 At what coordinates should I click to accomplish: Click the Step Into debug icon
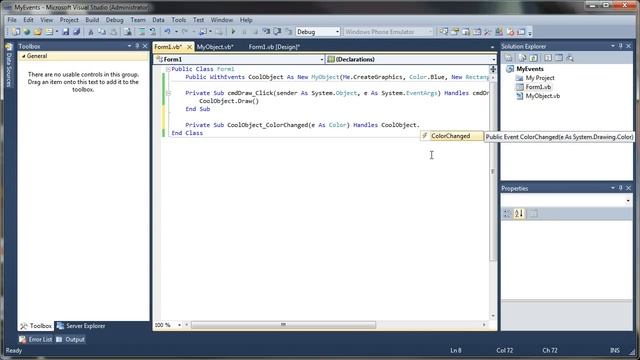266,32
